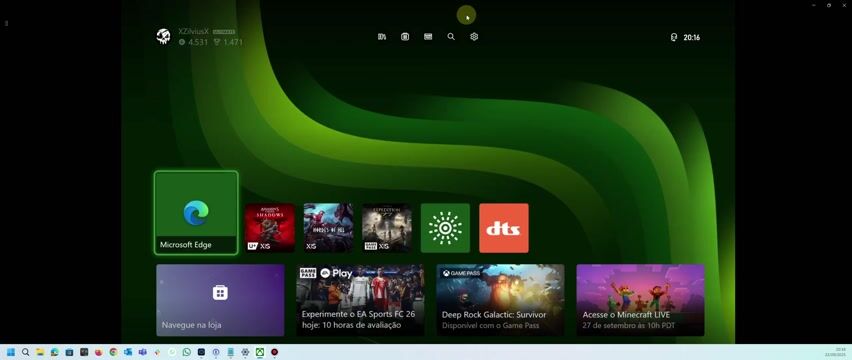Open Firefox from the taskbar
This screenshot has height=360, width=852.
99,352
